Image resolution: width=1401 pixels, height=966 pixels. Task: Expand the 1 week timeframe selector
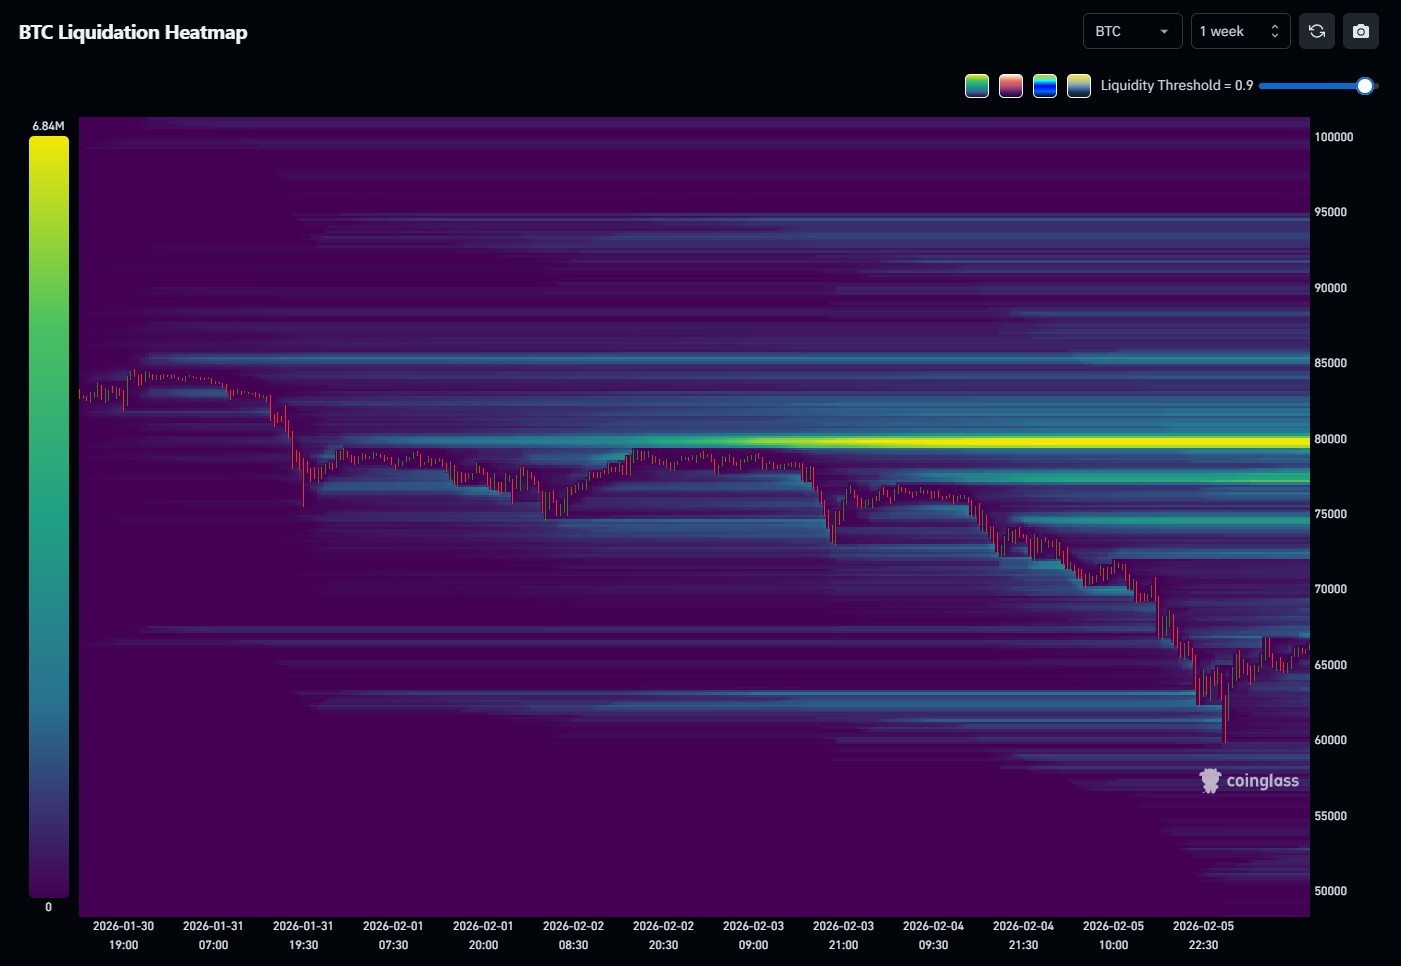[x=1240, y=31]
